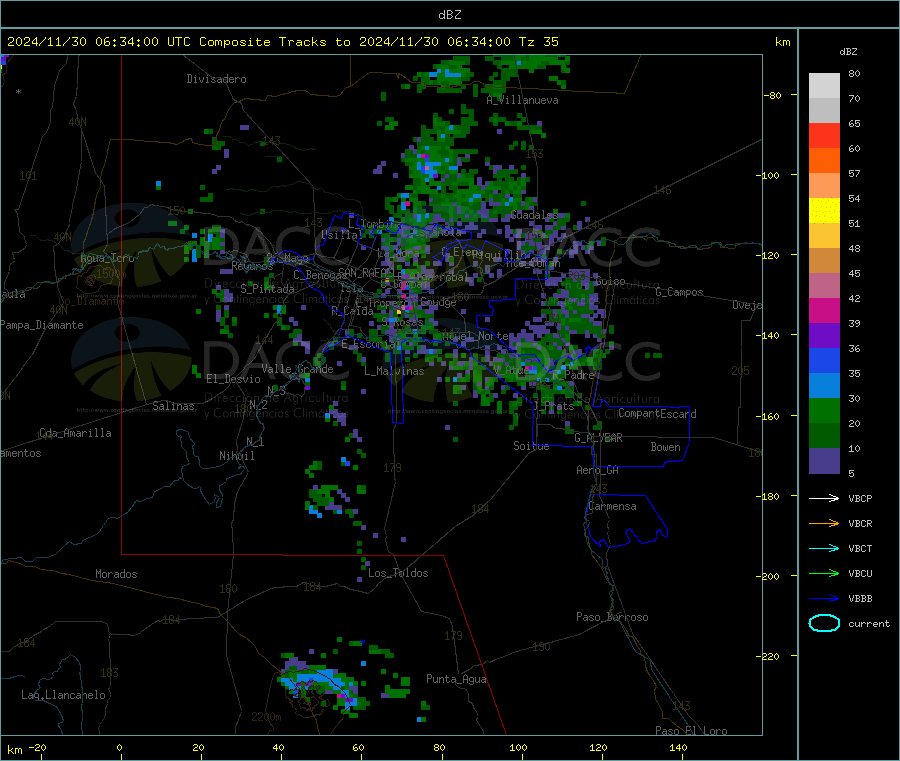Viewport: 900px width, 761px height.
Task: Click the 'Punta_Agua' map label
Action: coord(456,679)
